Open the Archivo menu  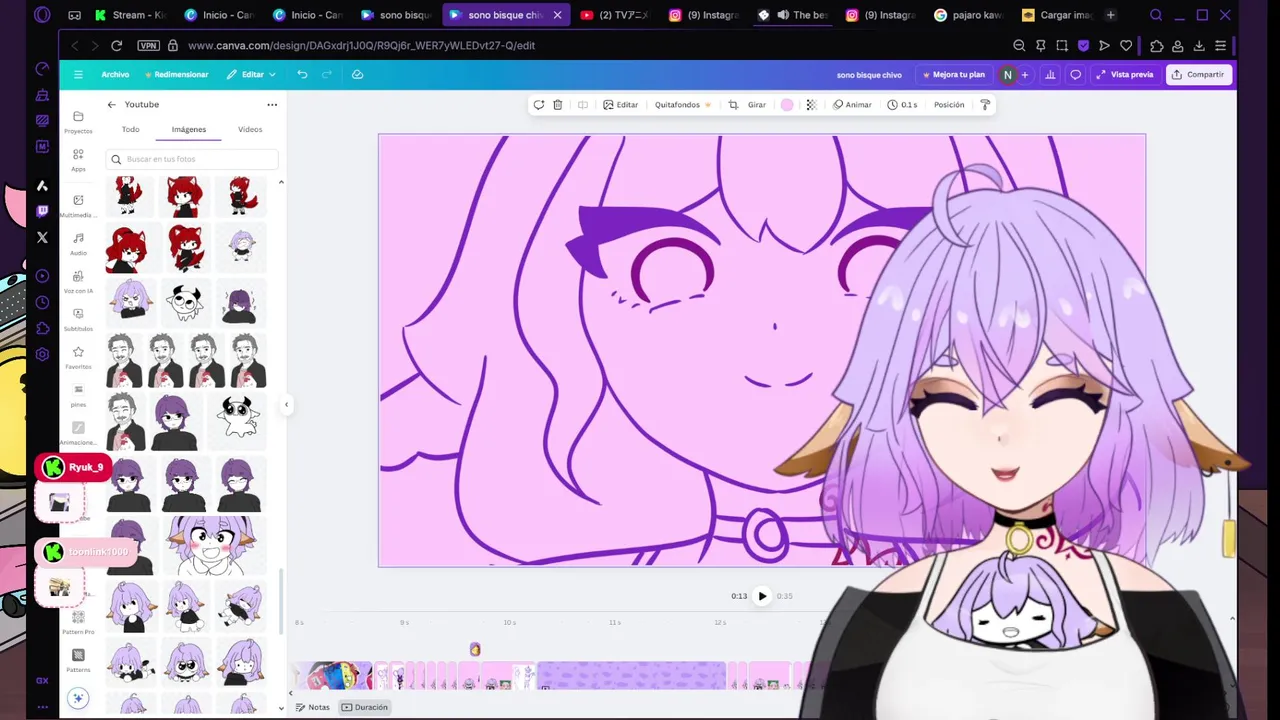115,74
